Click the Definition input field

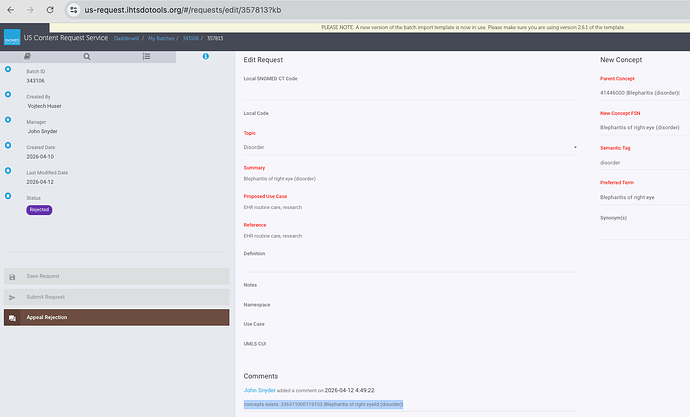tap(410, 265)
